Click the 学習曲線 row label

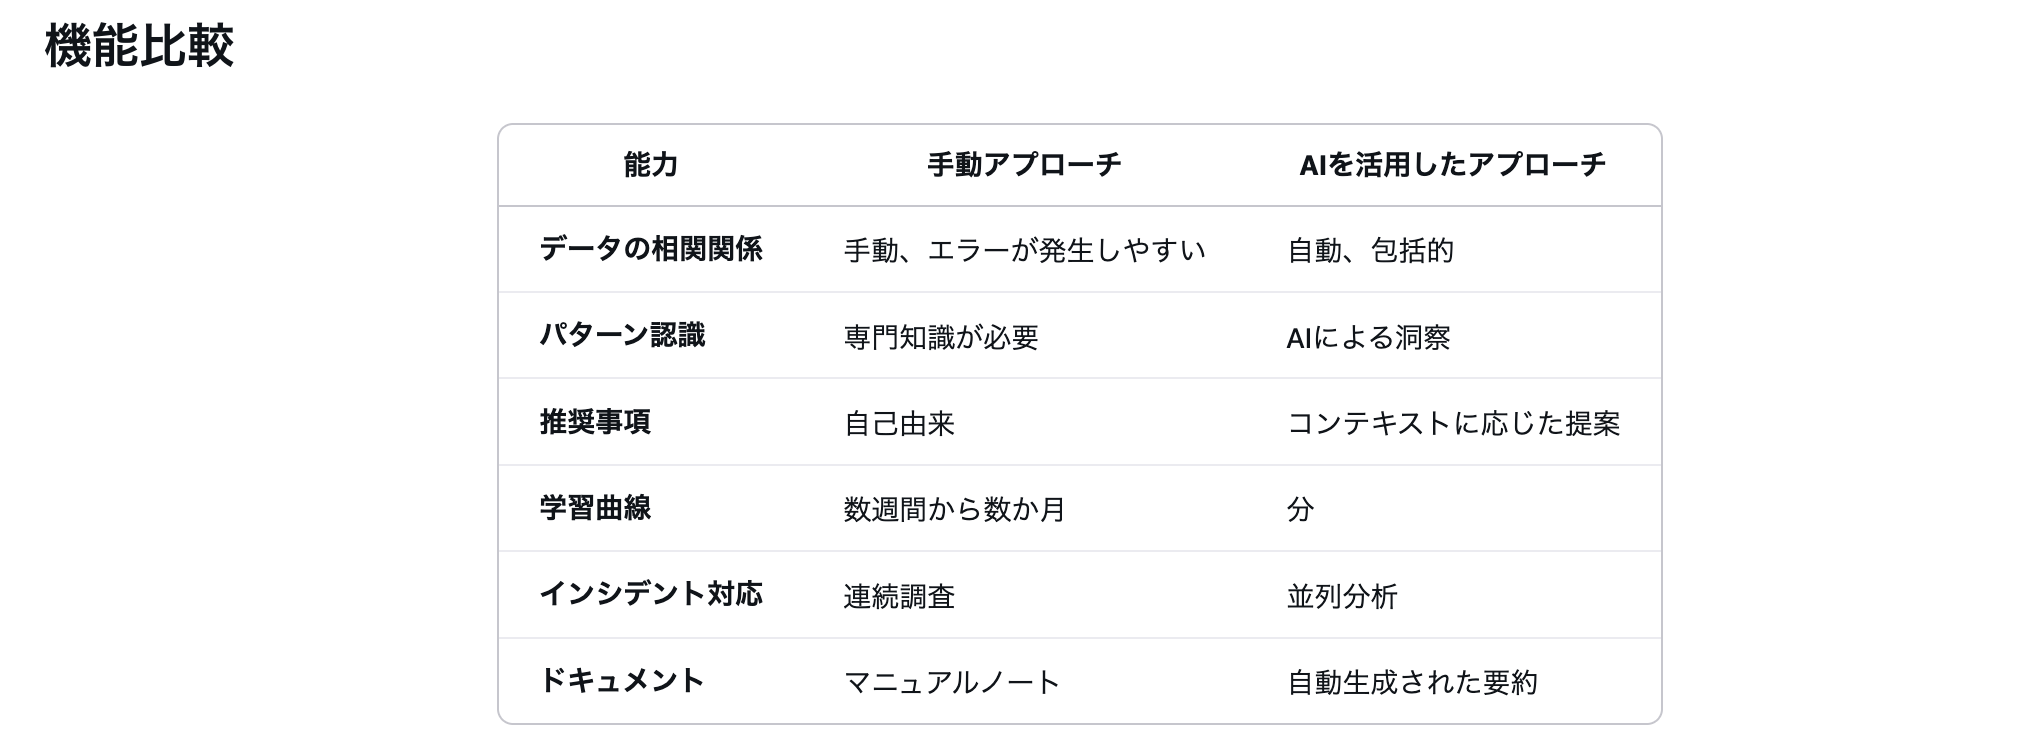point(595,508)
